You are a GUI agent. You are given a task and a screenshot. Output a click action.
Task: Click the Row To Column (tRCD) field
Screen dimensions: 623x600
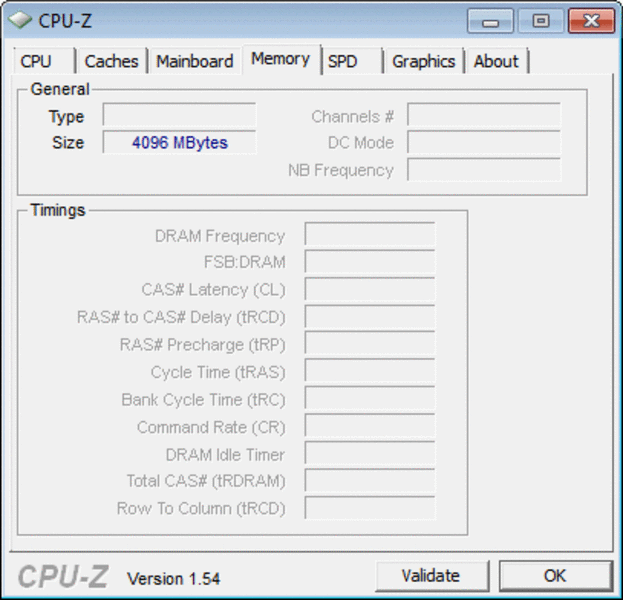(x=370, y=507)
